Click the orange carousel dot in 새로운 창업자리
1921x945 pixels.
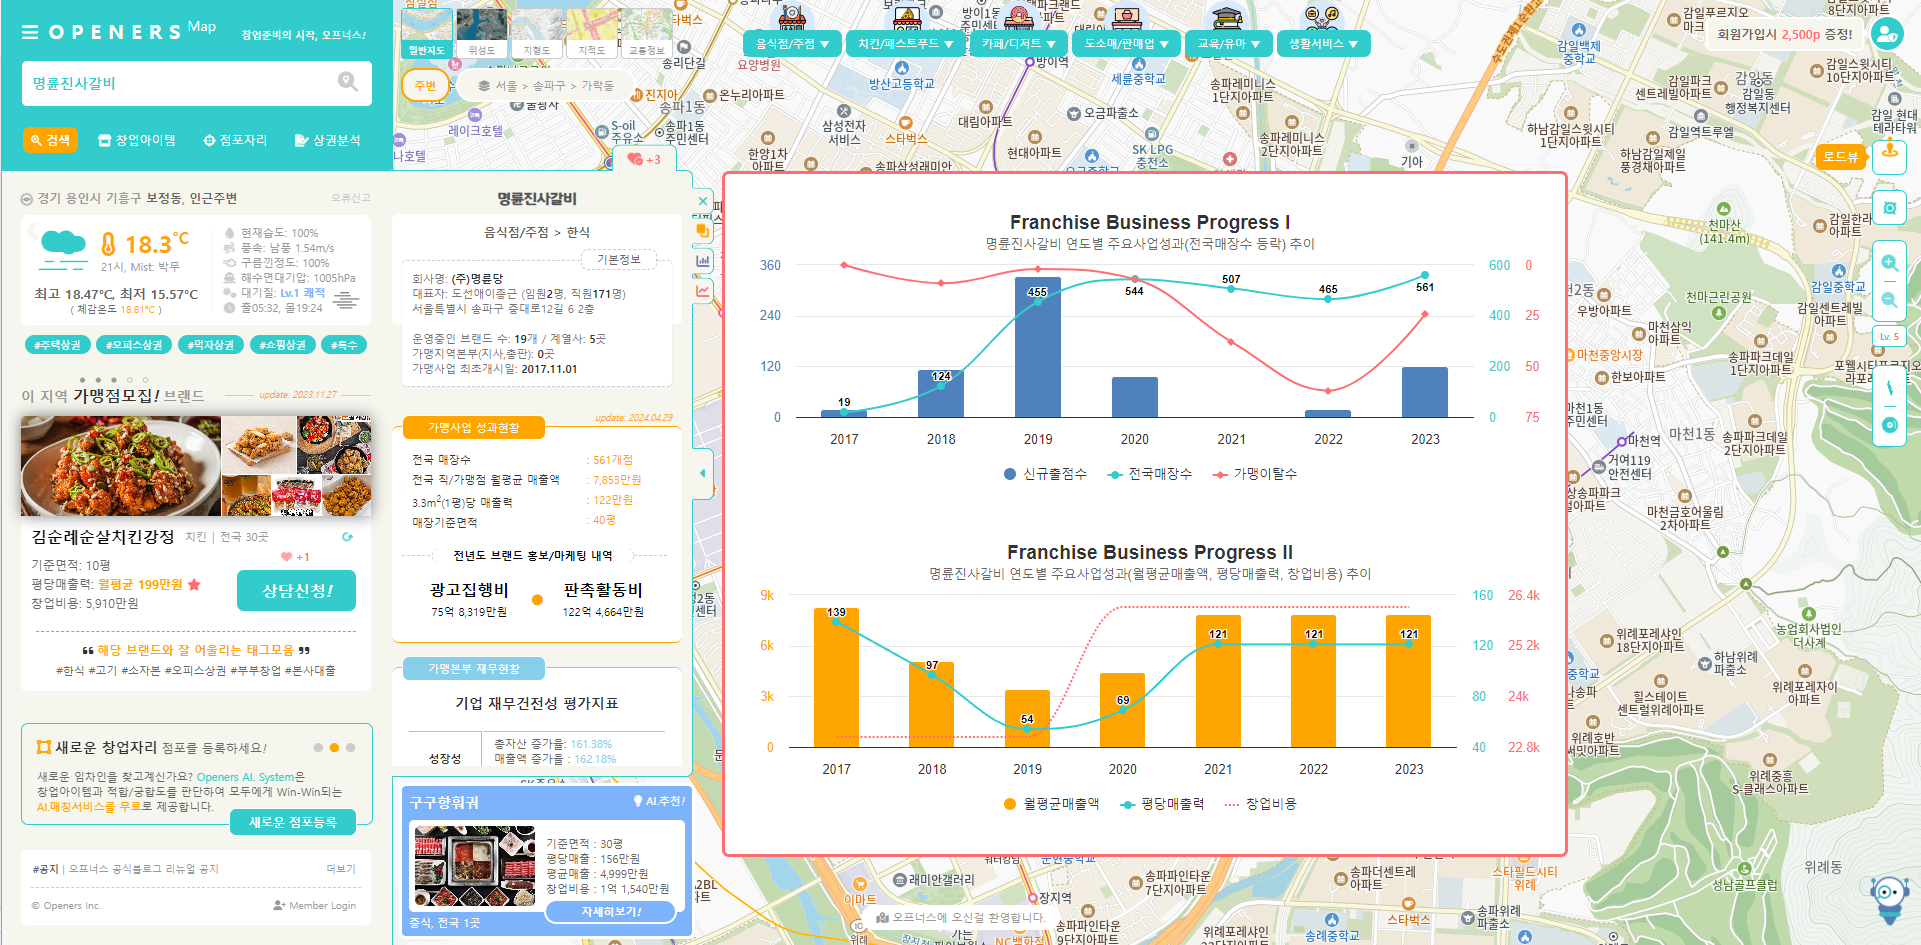334,747
